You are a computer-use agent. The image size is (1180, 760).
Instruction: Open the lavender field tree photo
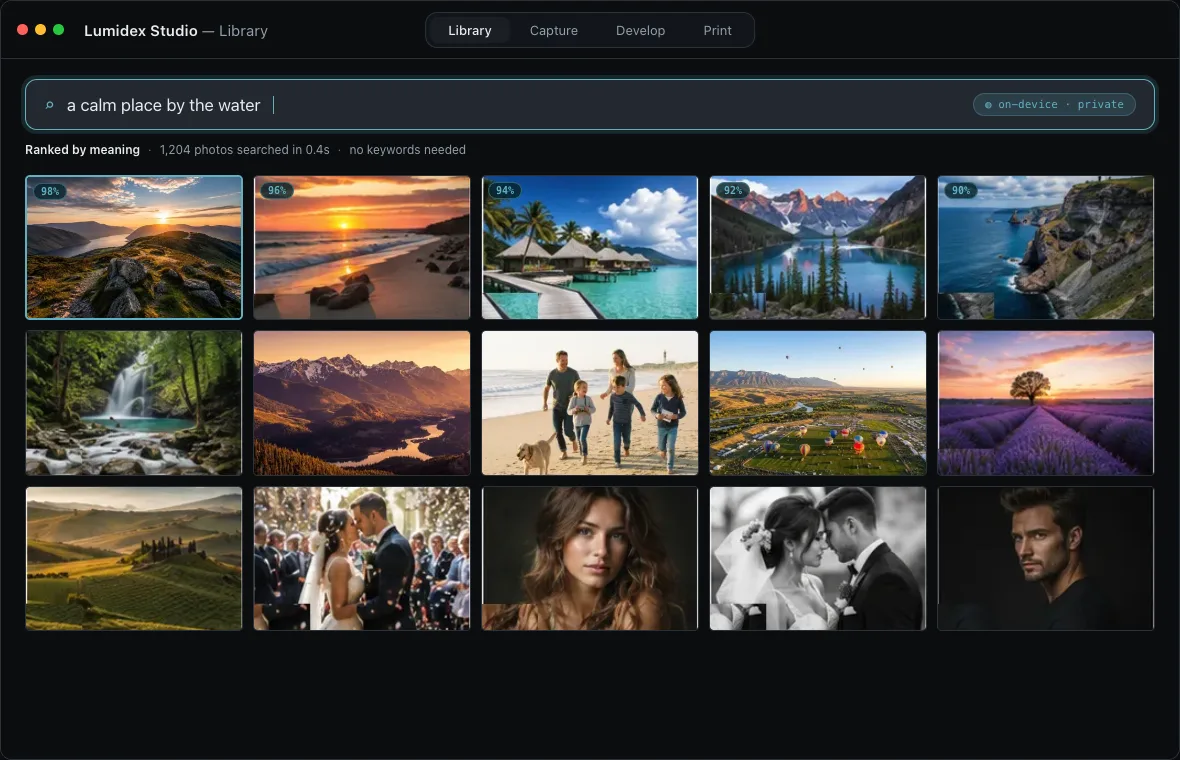(x=1046, y=403)
